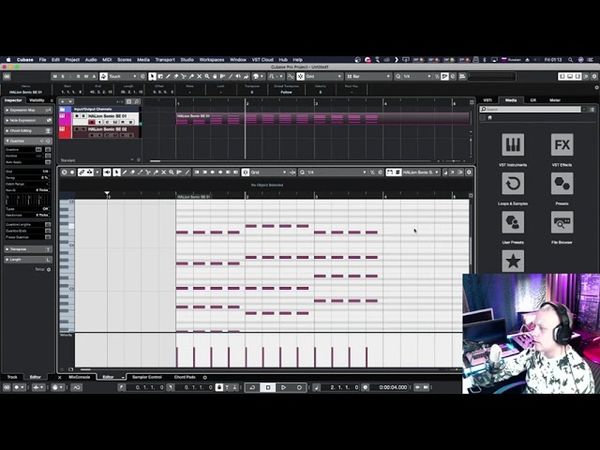The width and height of the screenshot is (600, 450).
Task: Toggle mute on first HALion Sonic track
Action: tap(77, 116)
